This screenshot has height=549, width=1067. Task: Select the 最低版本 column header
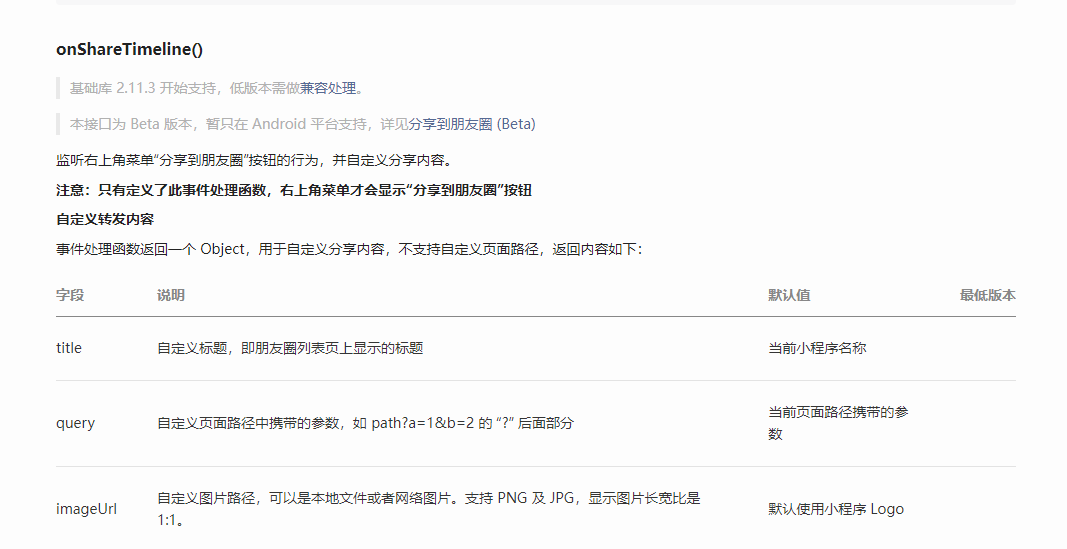[987, 295]
